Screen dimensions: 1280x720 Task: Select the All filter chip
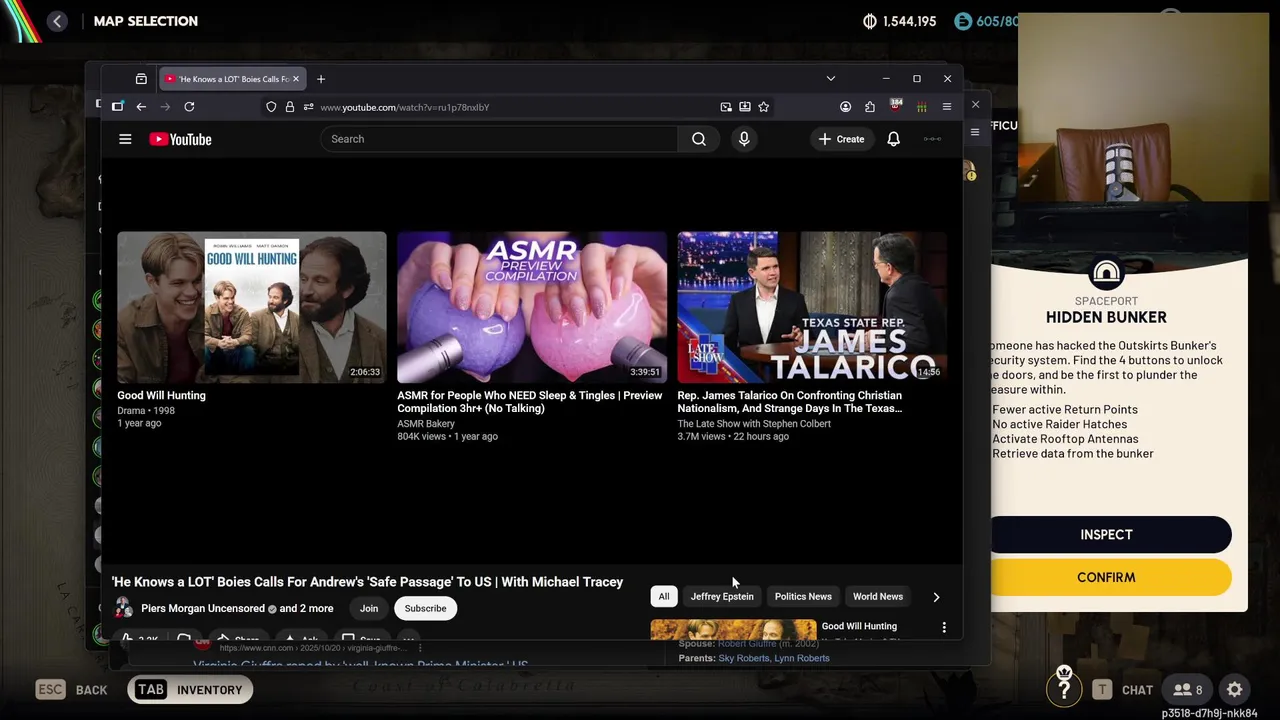point(664,596)
